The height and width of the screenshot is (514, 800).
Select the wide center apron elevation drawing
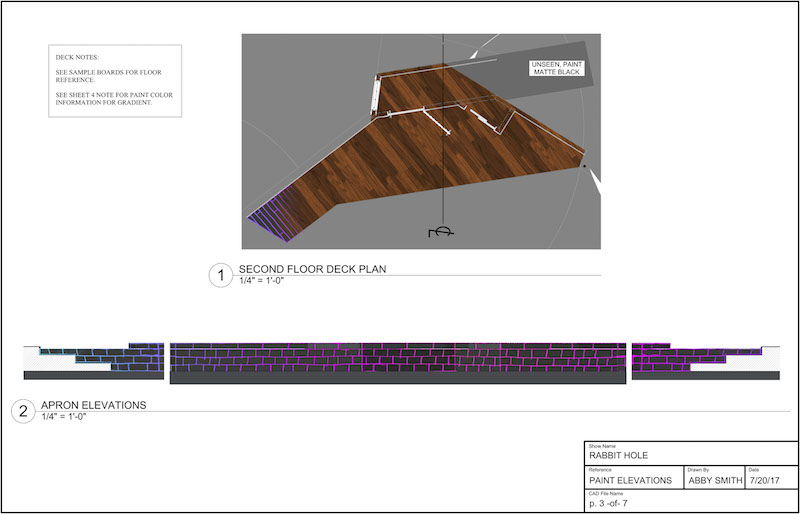coord(398,363)
